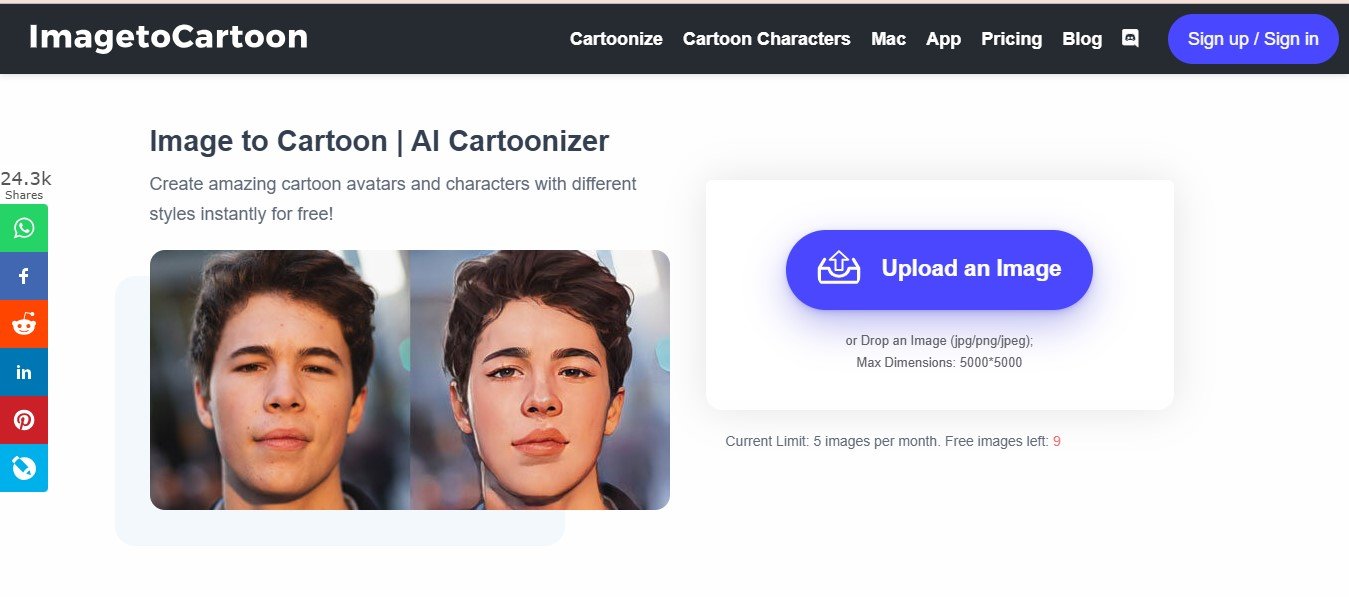Click the Reddit share icon
The height and width of the screenshot is (597, 1349).
coord(24,324)
